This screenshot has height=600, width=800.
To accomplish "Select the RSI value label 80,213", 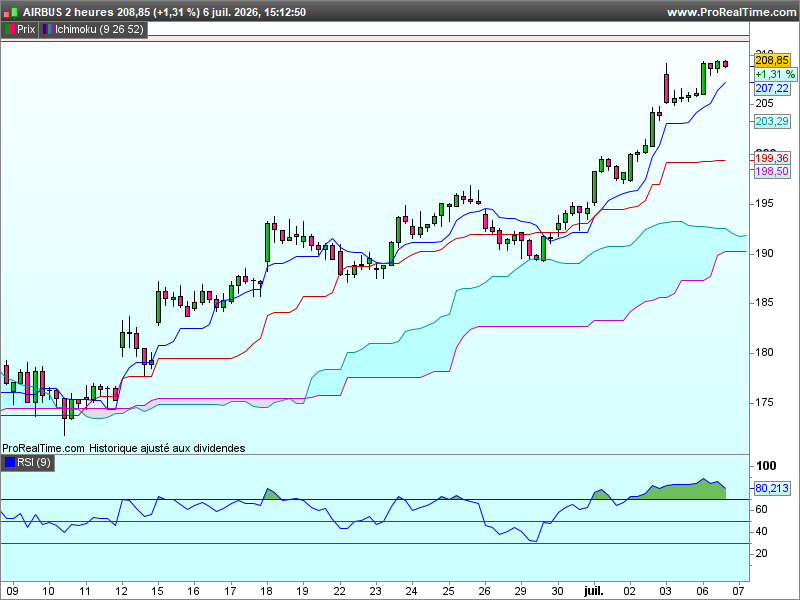I will pos(772,488).
